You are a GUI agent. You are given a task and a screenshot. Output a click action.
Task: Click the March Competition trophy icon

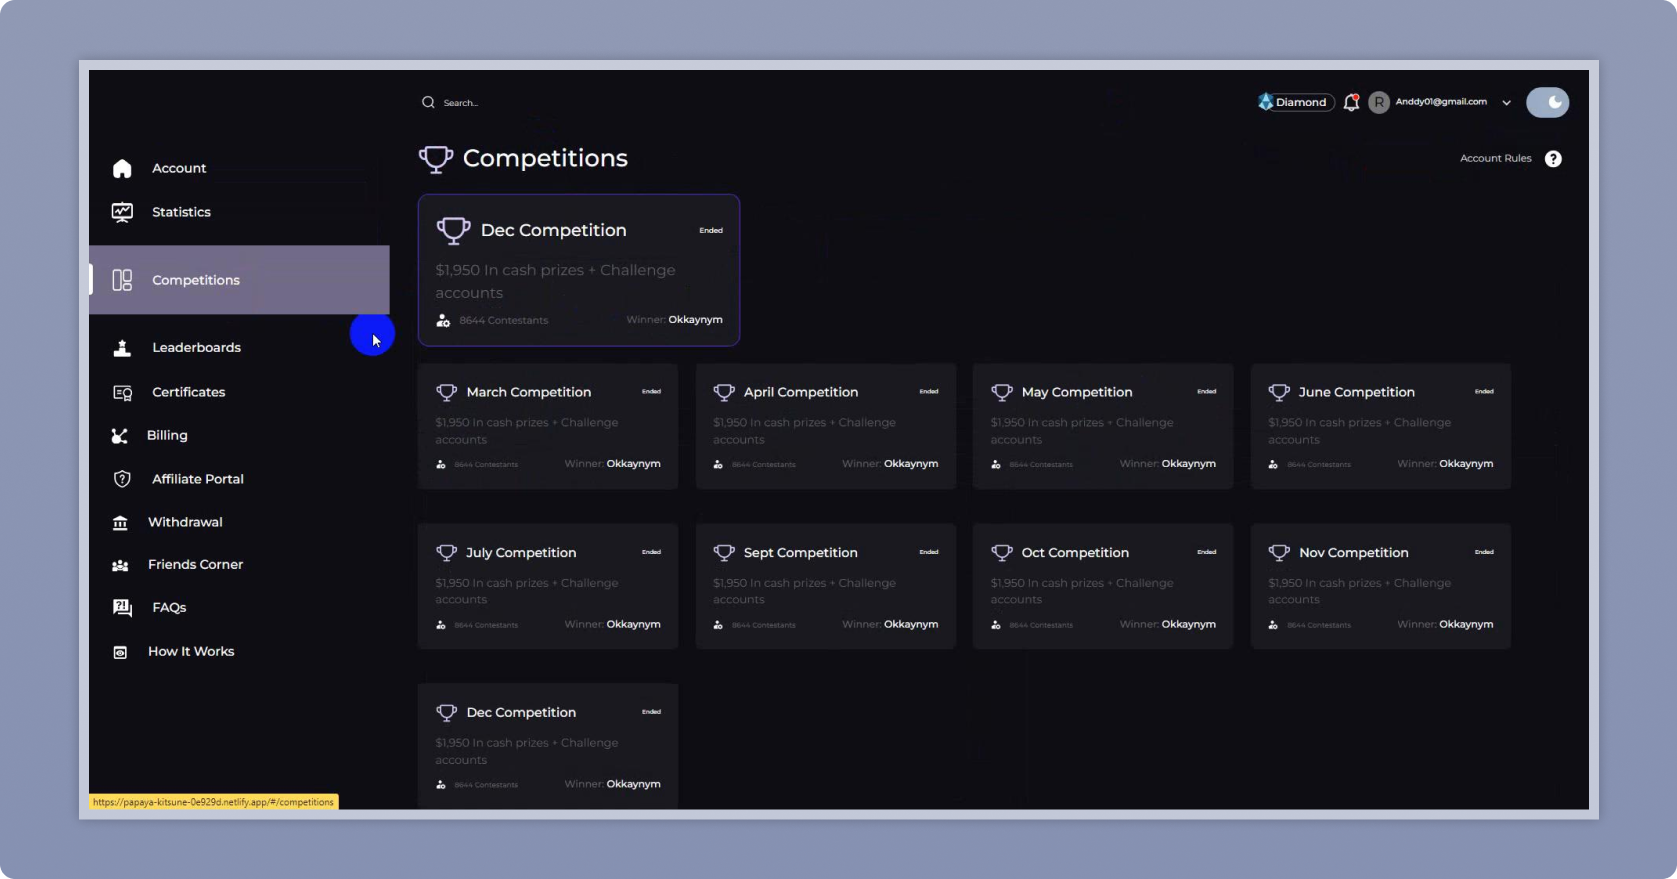point(446,393)
